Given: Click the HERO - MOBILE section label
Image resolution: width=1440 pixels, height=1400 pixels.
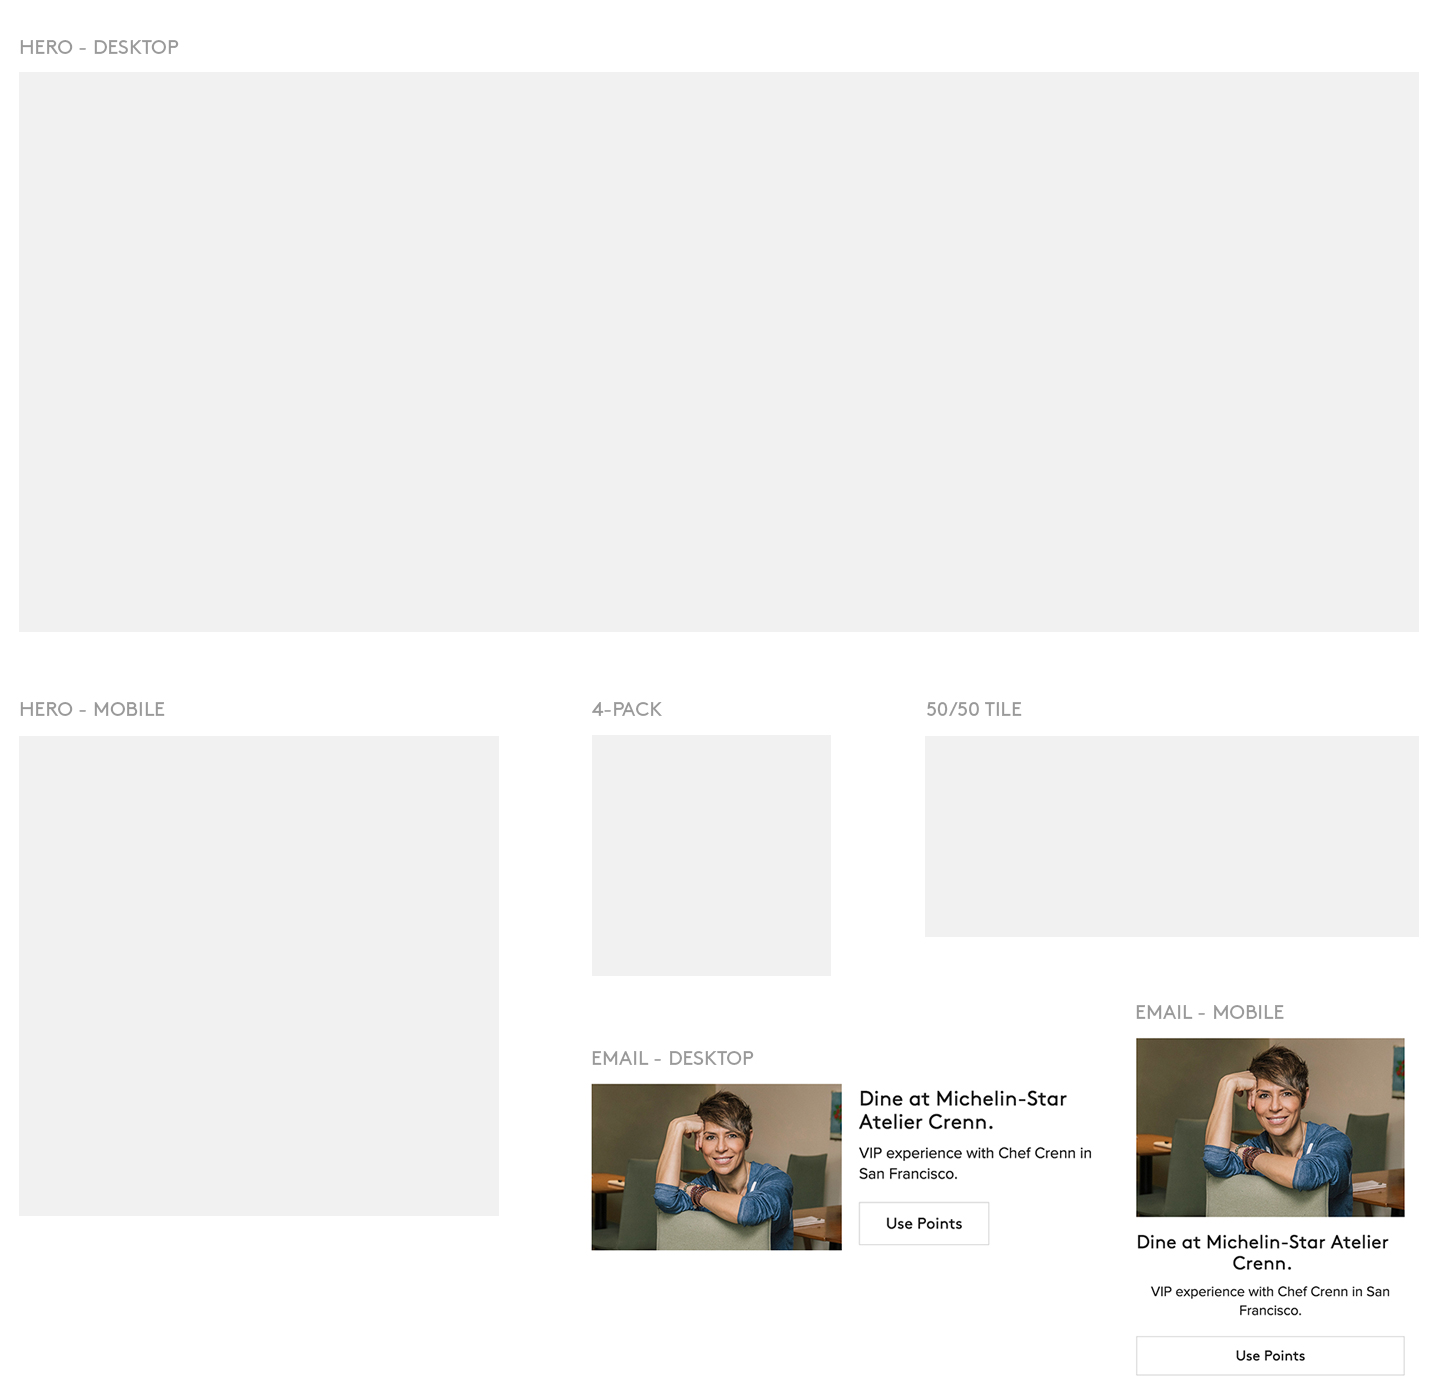Looking at the screenshot, I should [x=92, y=709].
